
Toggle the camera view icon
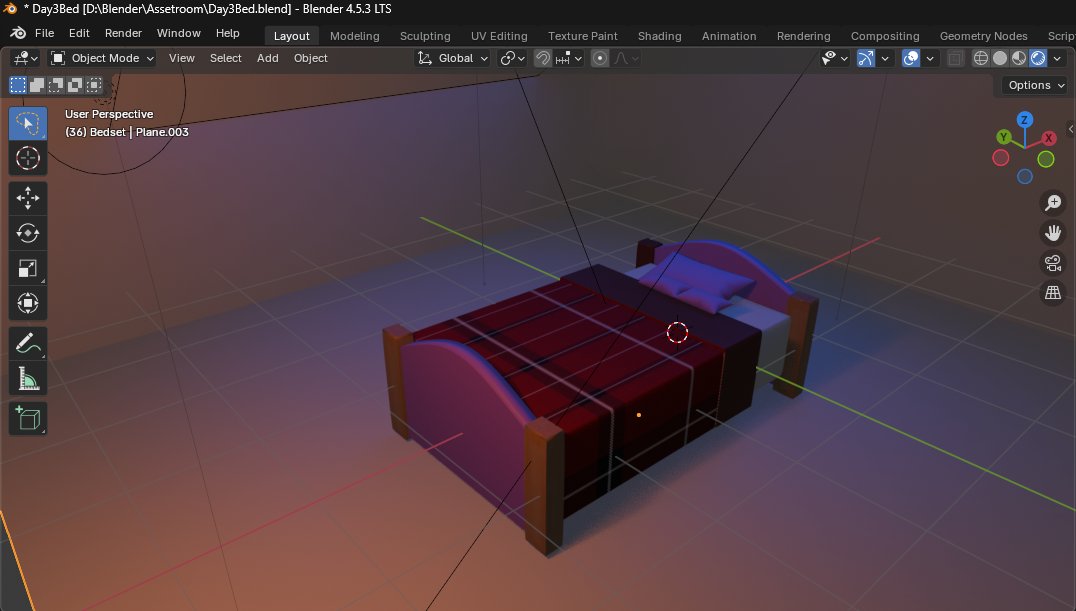point(1053,263)
